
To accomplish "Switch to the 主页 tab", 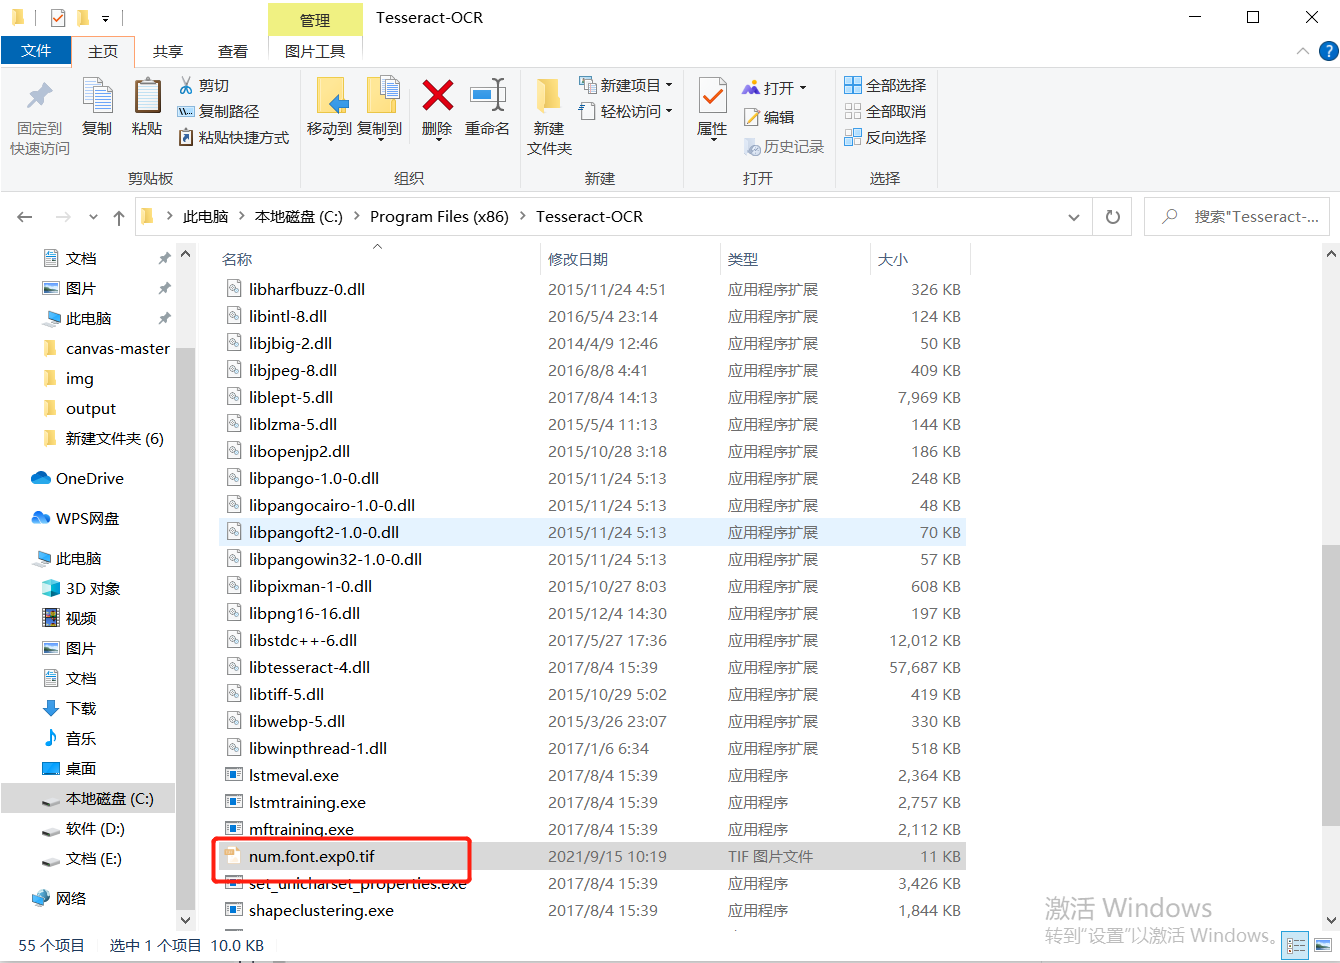I will point(103,51).
